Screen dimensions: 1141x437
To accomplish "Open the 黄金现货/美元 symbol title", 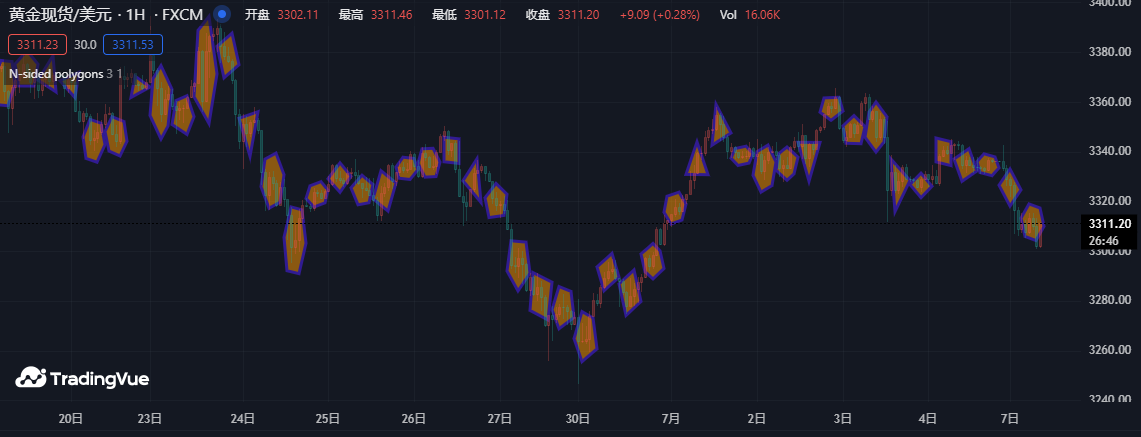I will coord(58,16).
